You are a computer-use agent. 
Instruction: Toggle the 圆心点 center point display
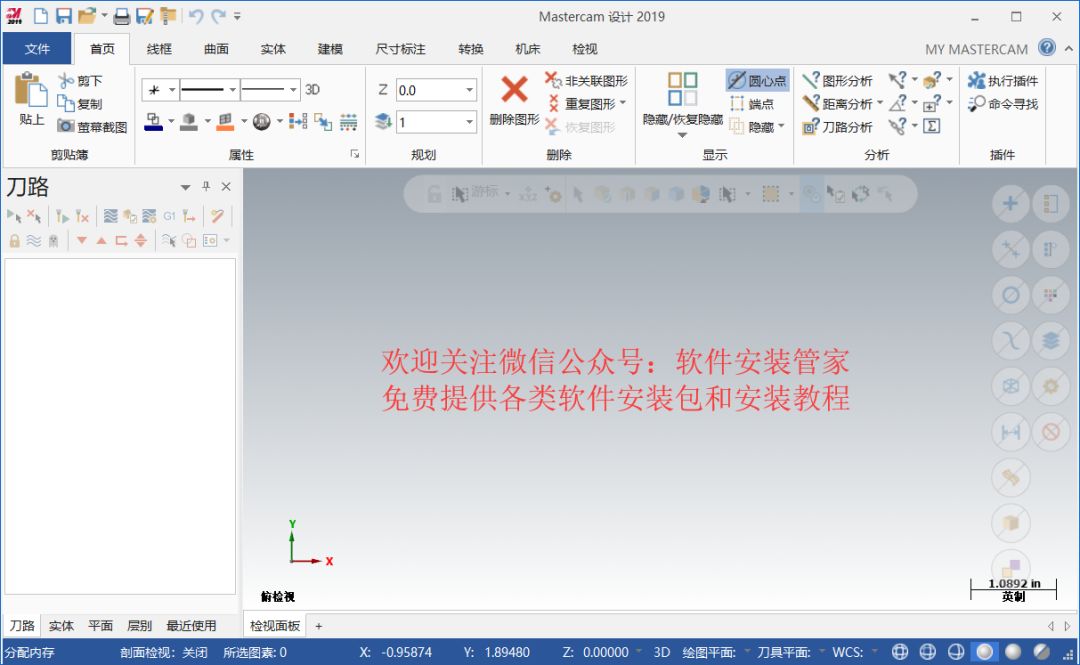[x=757, y=81]
